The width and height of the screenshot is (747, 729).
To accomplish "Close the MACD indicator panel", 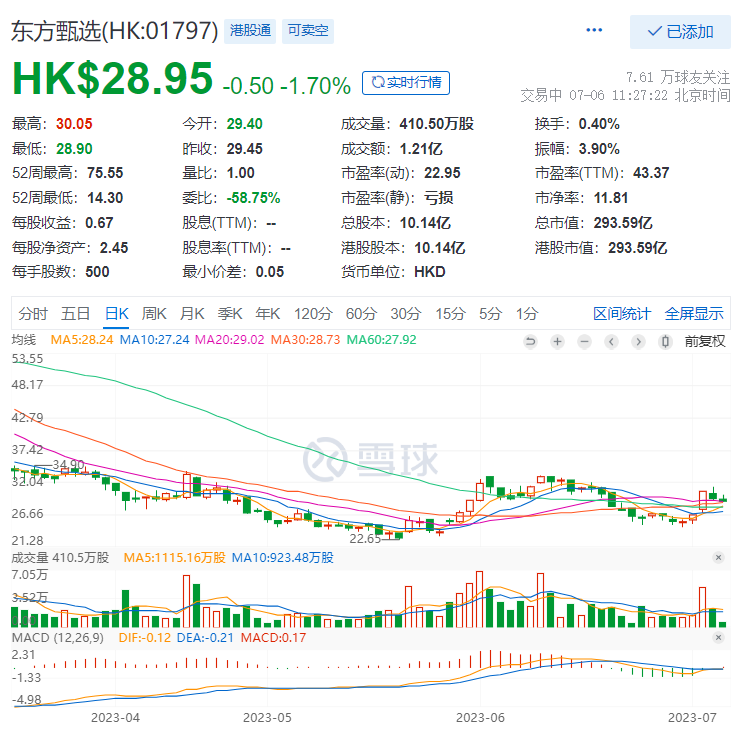I will tap(718, 638).
